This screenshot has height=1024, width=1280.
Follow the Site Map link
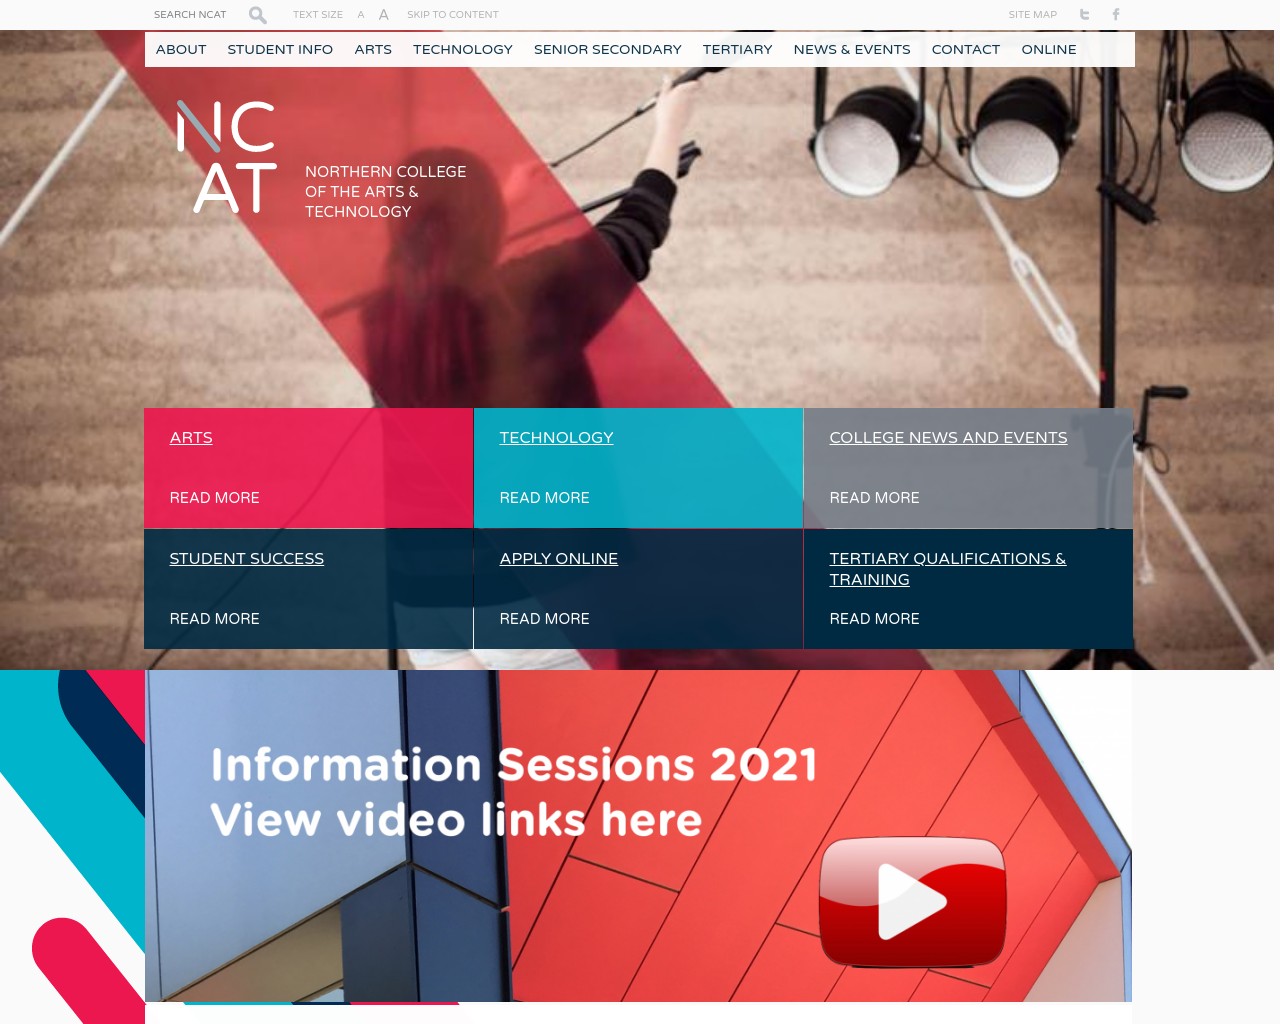click(x=1032, y=15)
